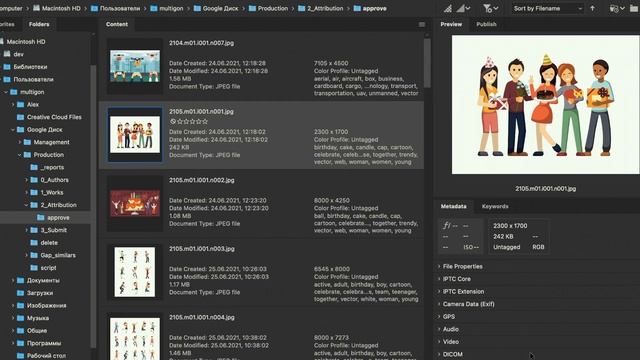Switch to the Content tab

click(x=117, y=24)
